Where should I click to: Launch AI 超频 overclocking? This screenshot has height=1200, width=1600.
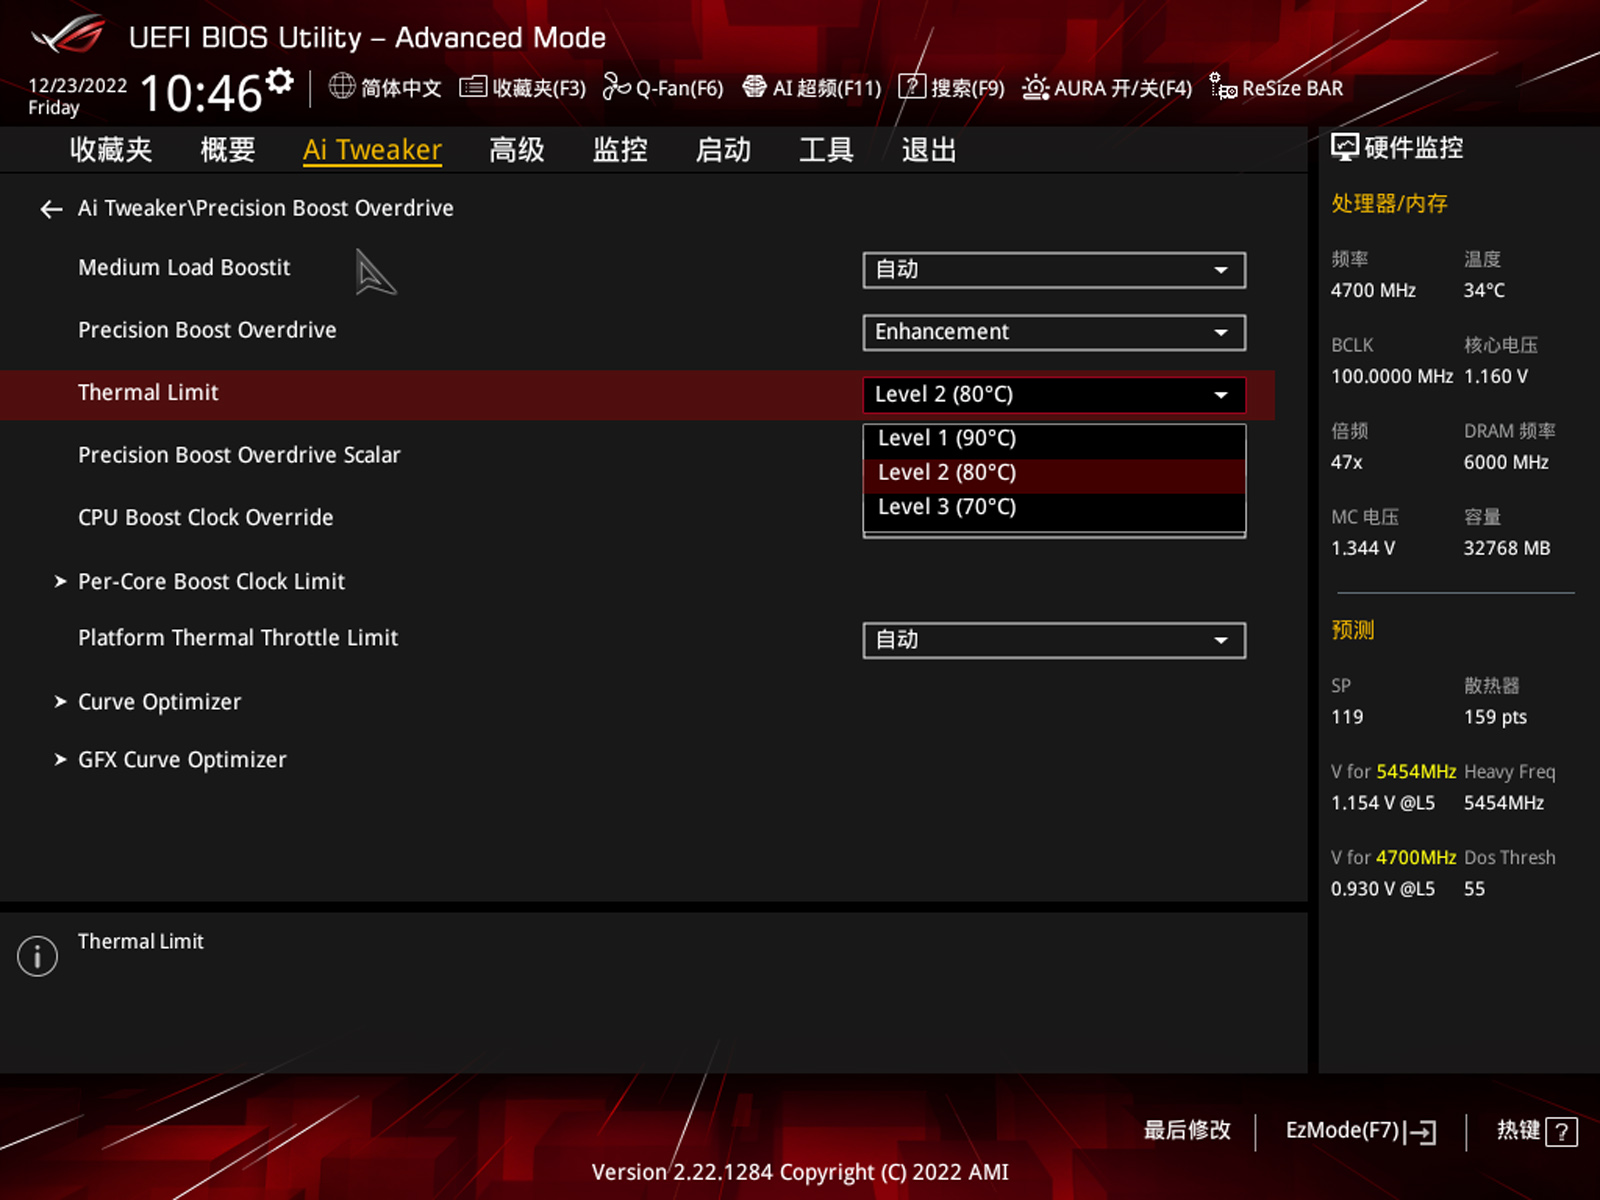click(812, 88)
